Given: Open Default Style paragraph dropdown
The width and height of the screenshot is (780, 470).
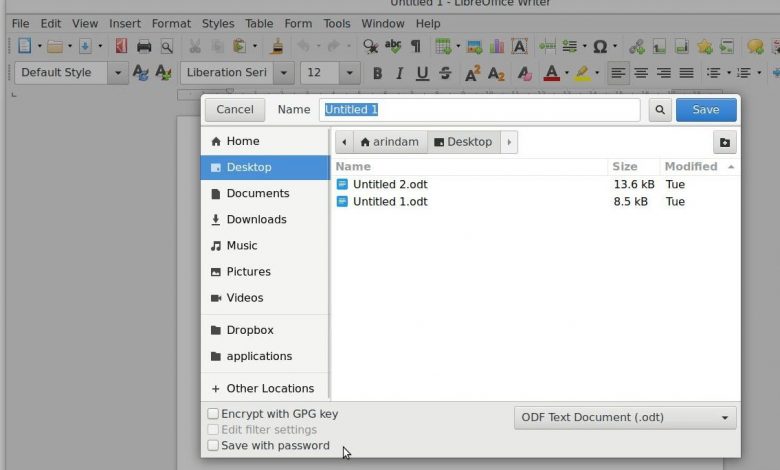Looking at the screenshot, I should (118, 73).
